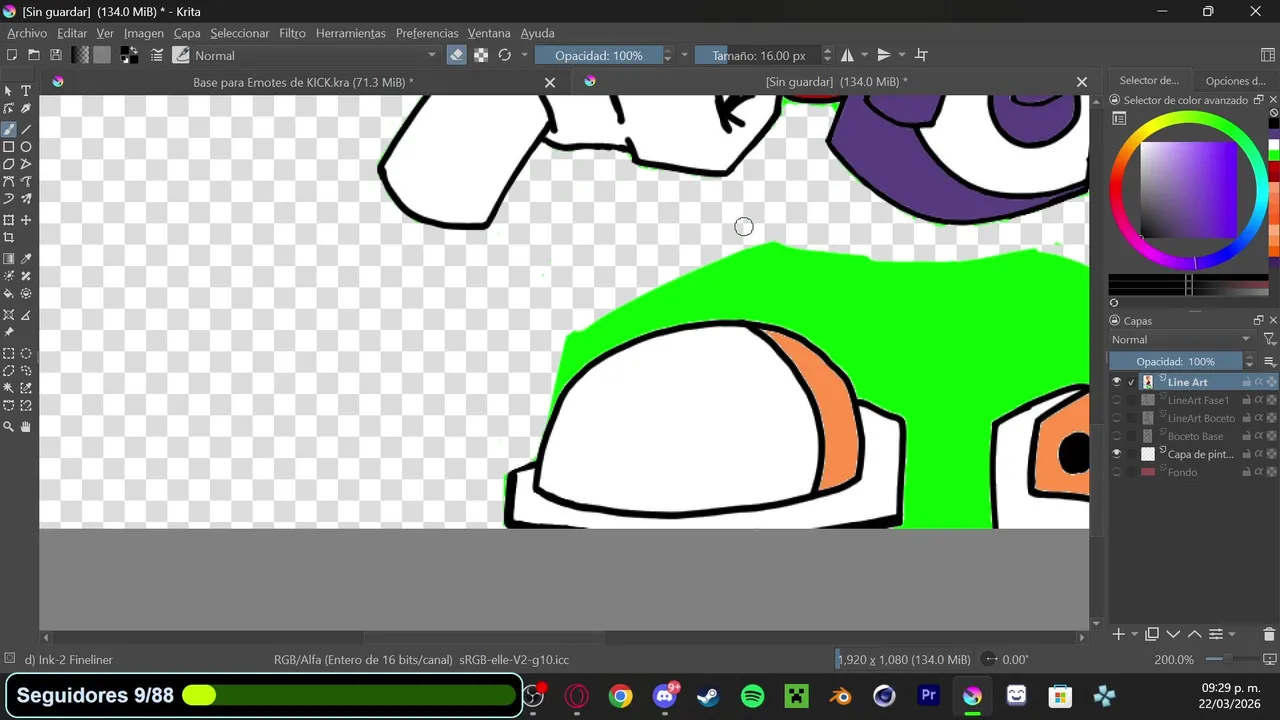Hide the Line Art layer

1117,382
